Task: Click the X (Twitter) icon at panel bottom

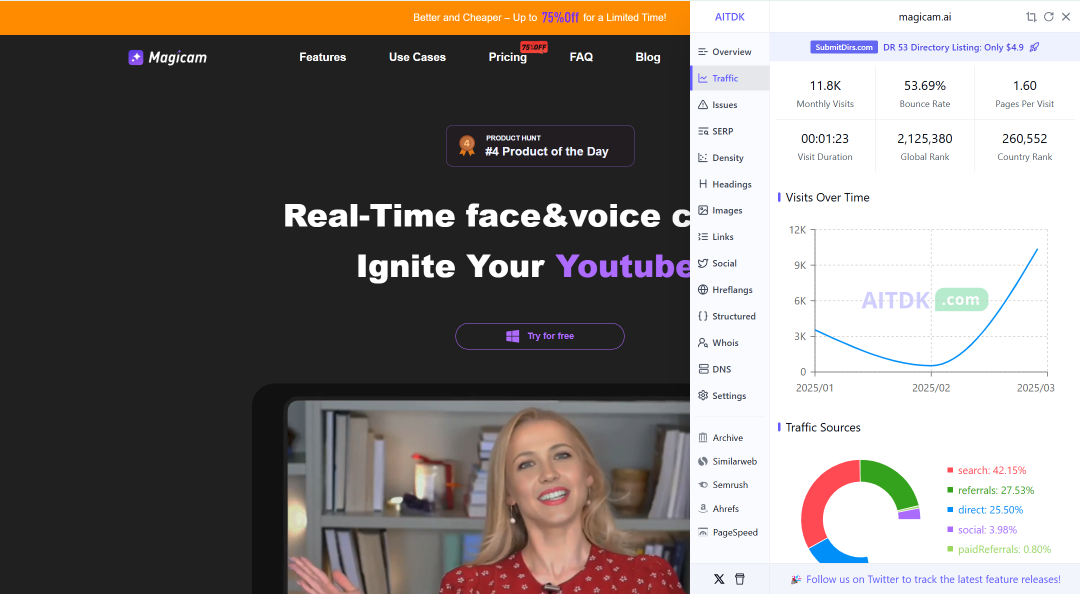Action: 719,579
